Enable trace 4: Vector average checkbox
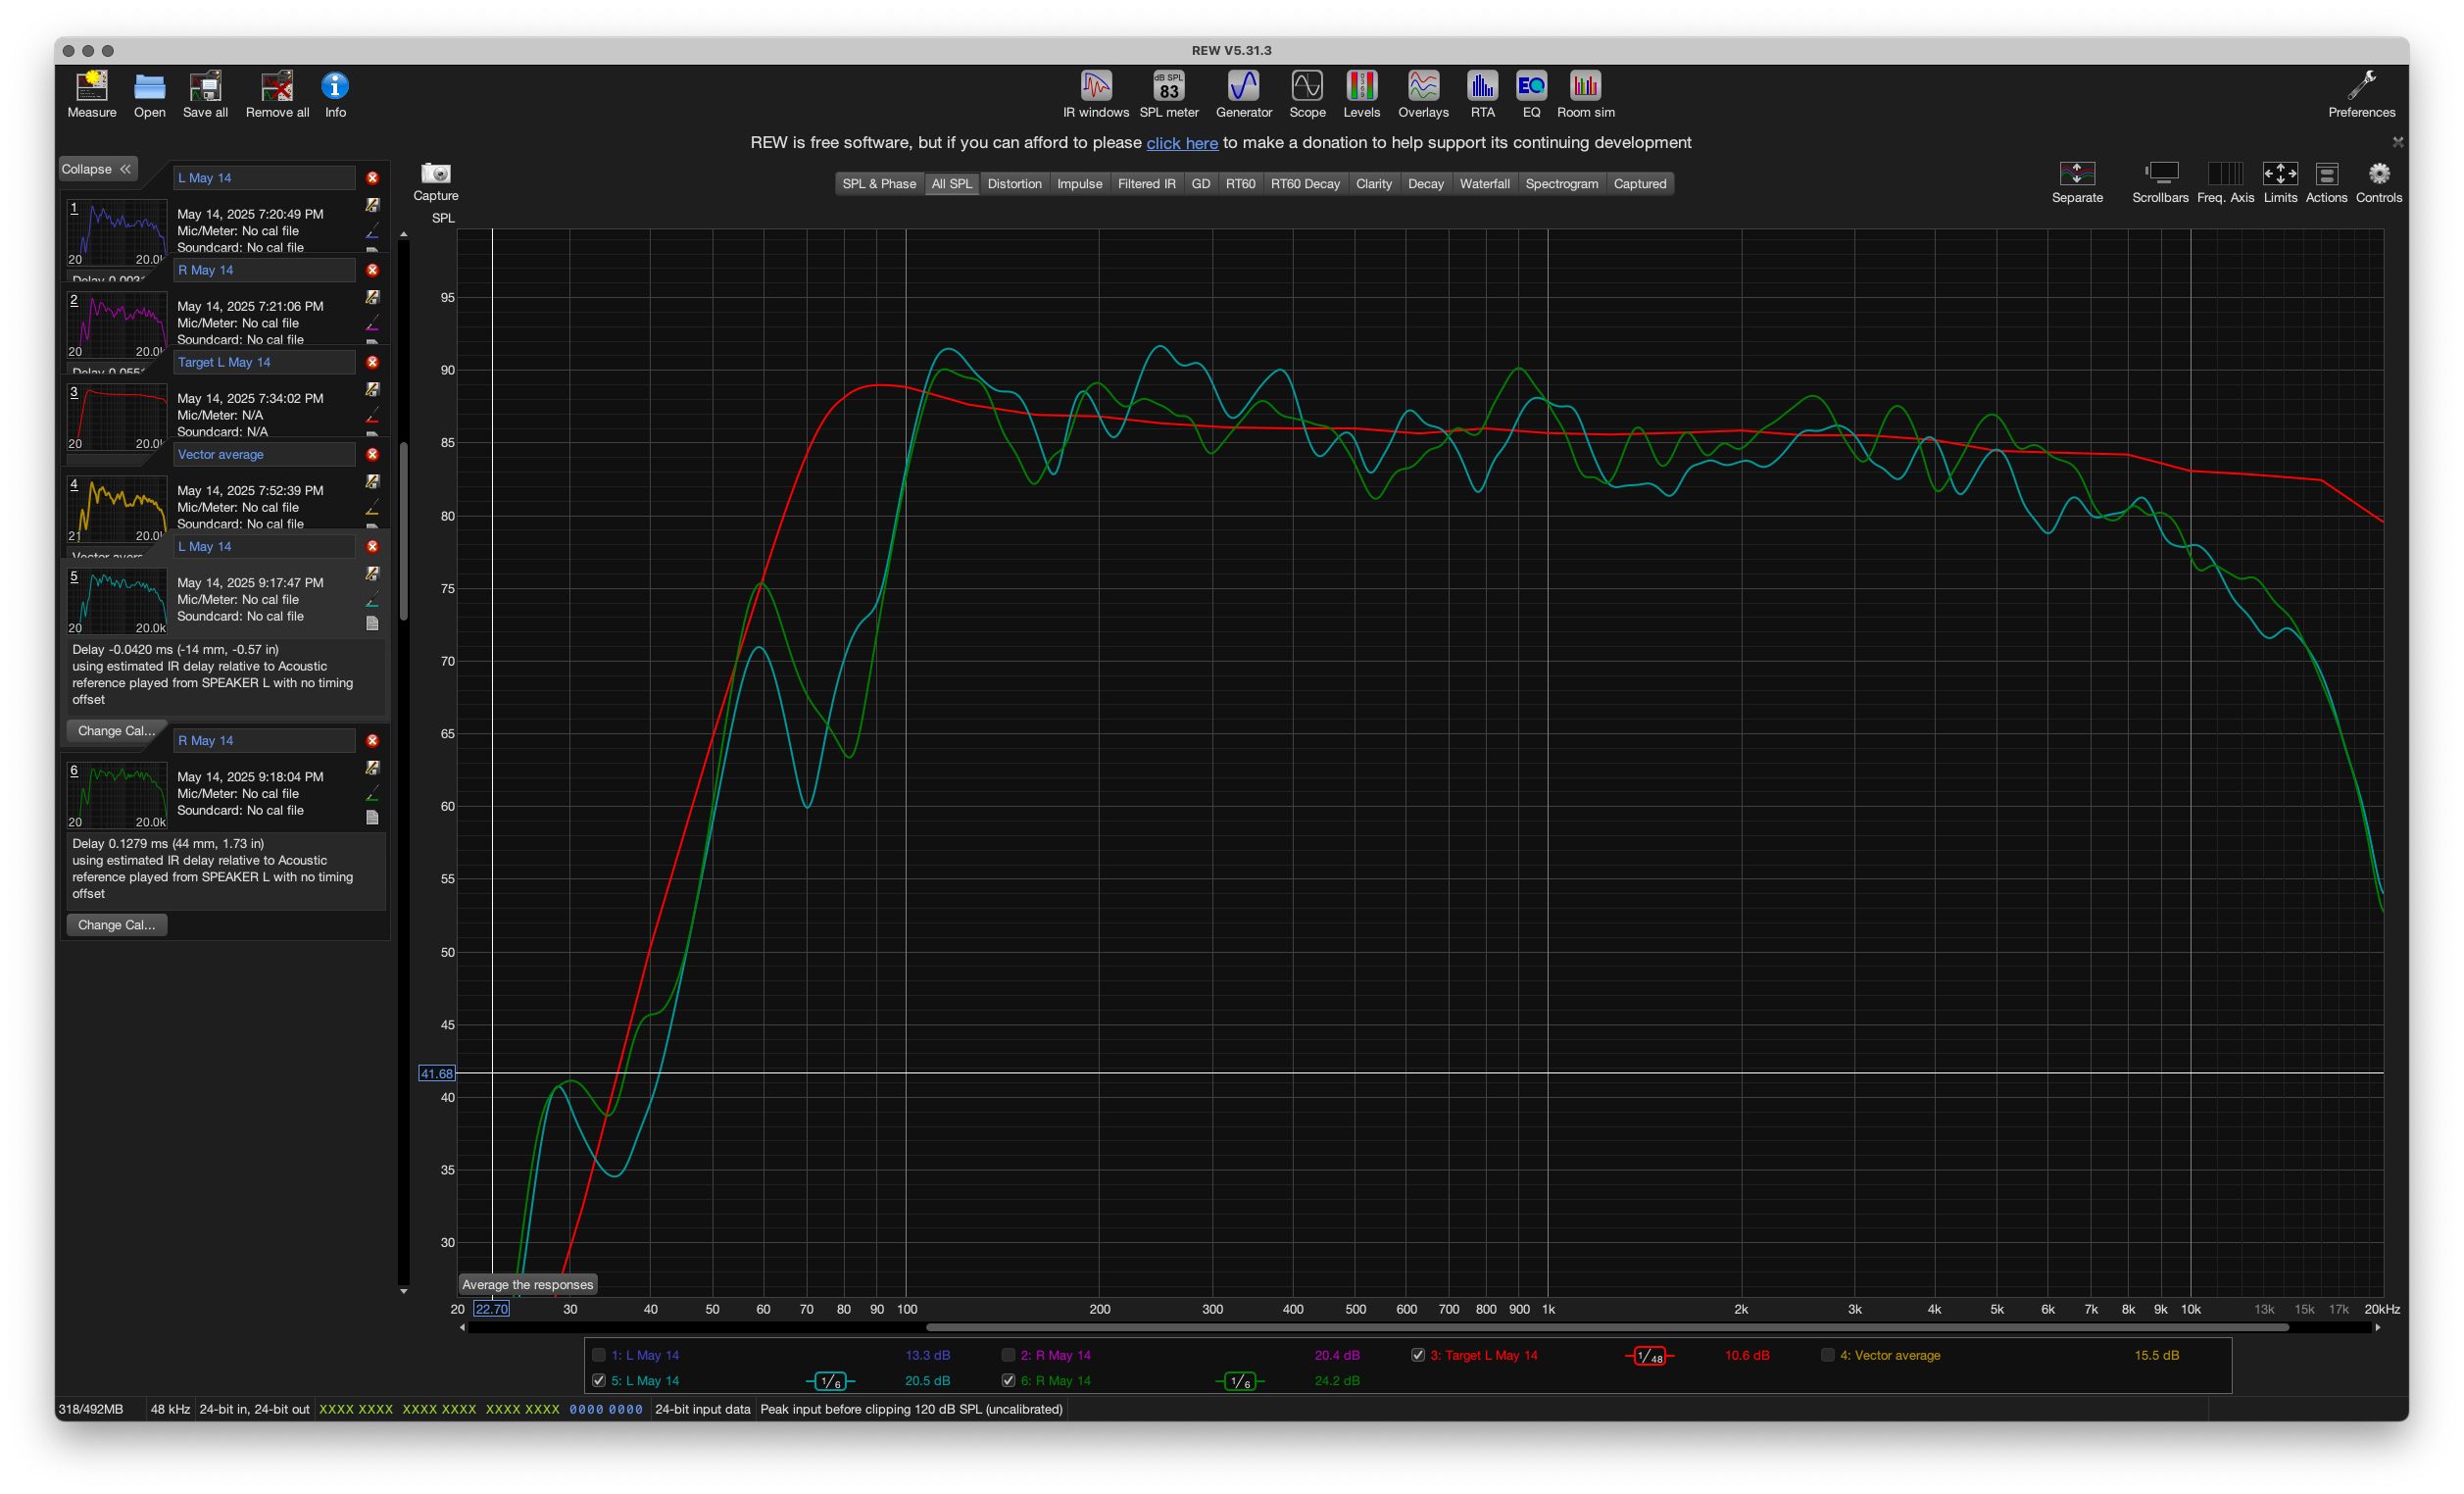Viewport: 2464px width, 1494px height. point(1827,1355)
